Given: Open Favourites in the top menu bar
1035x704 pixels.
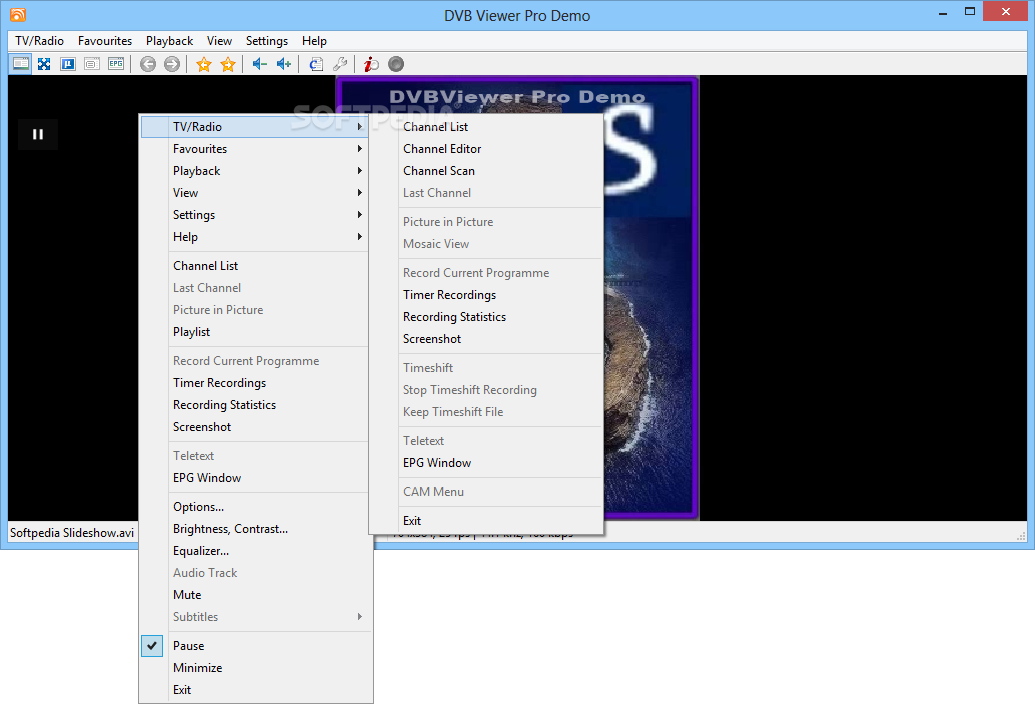Looking at the screenshot, I should point(105,41).
